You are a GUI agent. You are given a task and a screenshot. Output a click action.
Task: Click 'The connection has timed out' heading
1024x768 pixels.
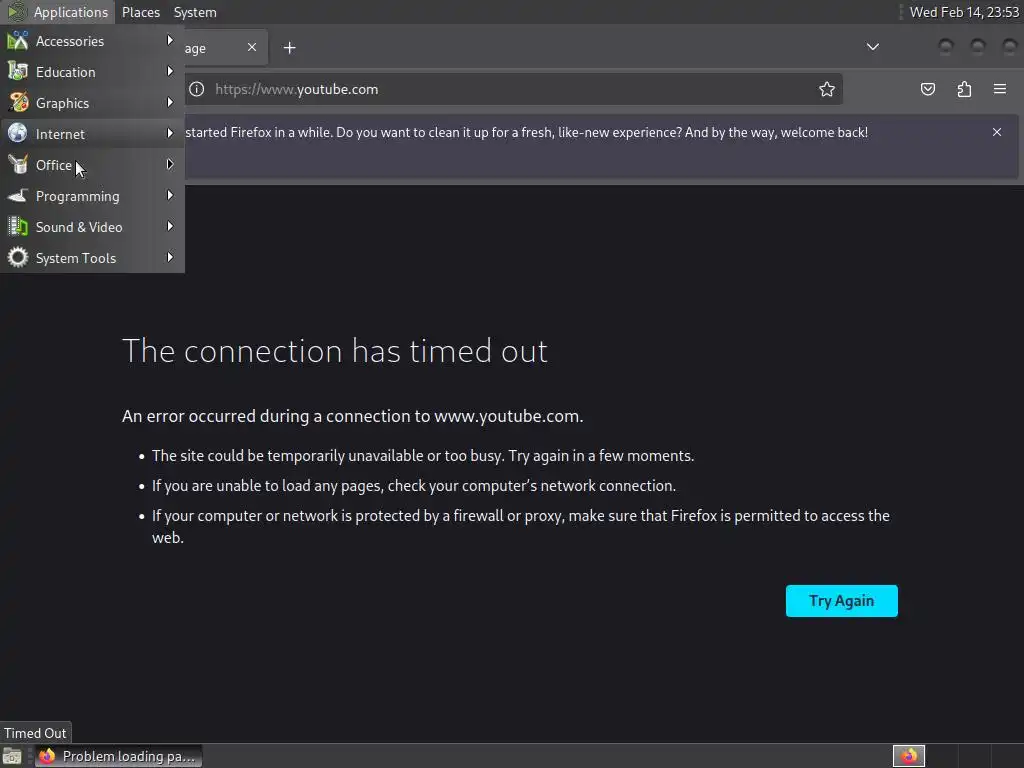coord(334,351)
